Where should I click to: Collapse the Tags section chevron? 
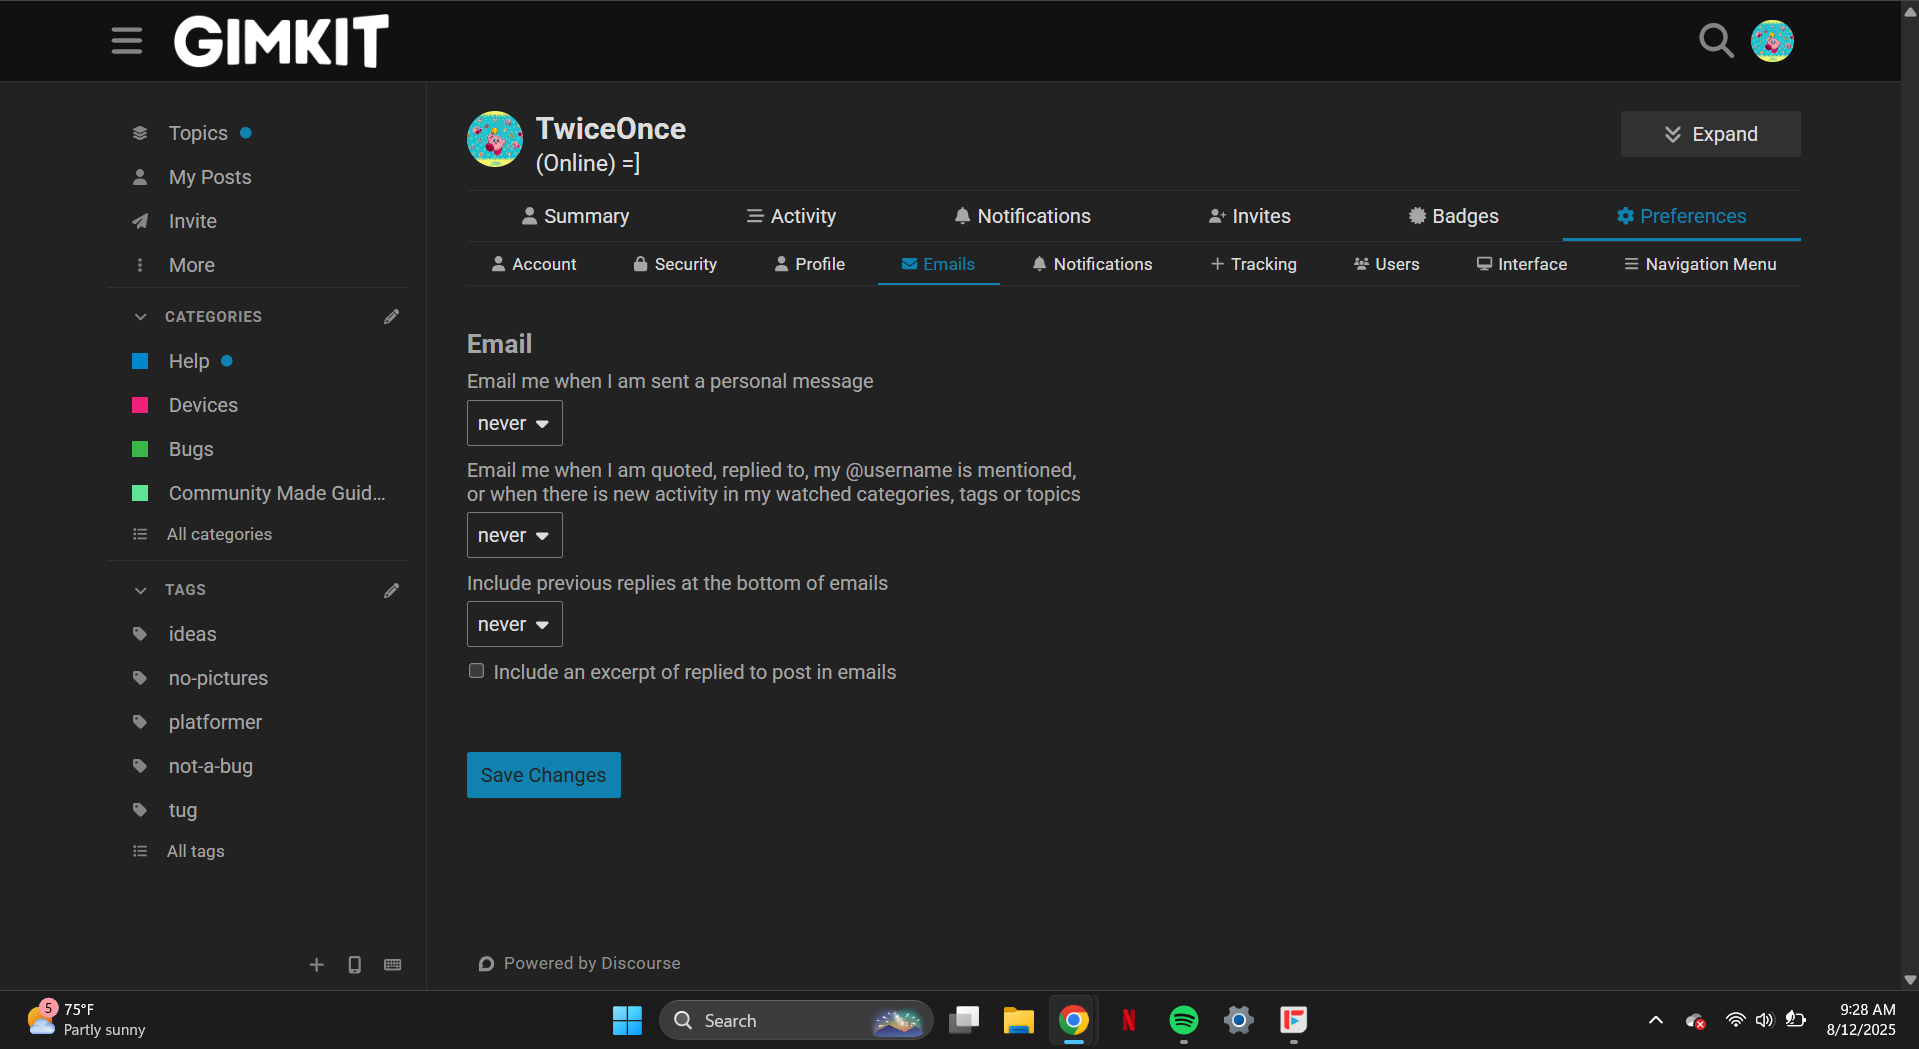(140, 590)
